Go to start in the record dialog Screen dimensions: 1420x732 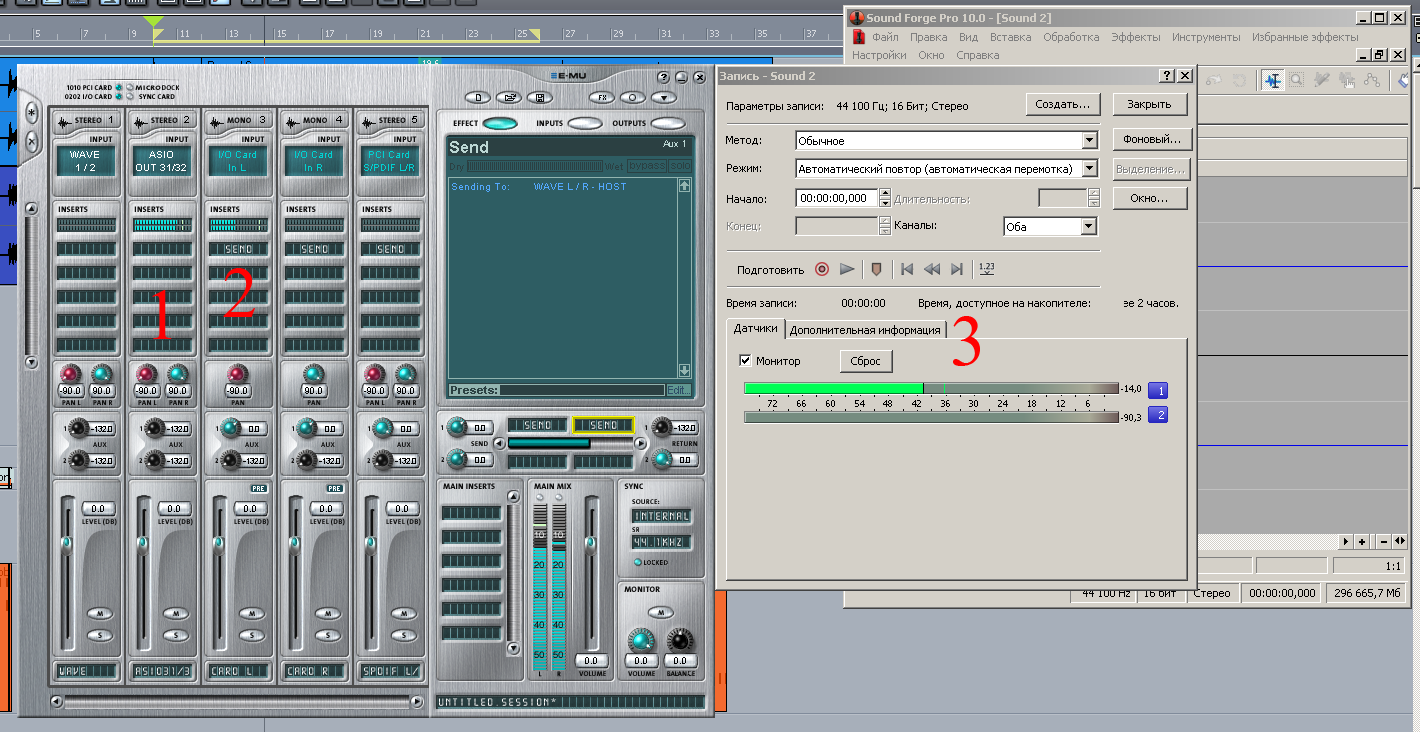[907, 269]
